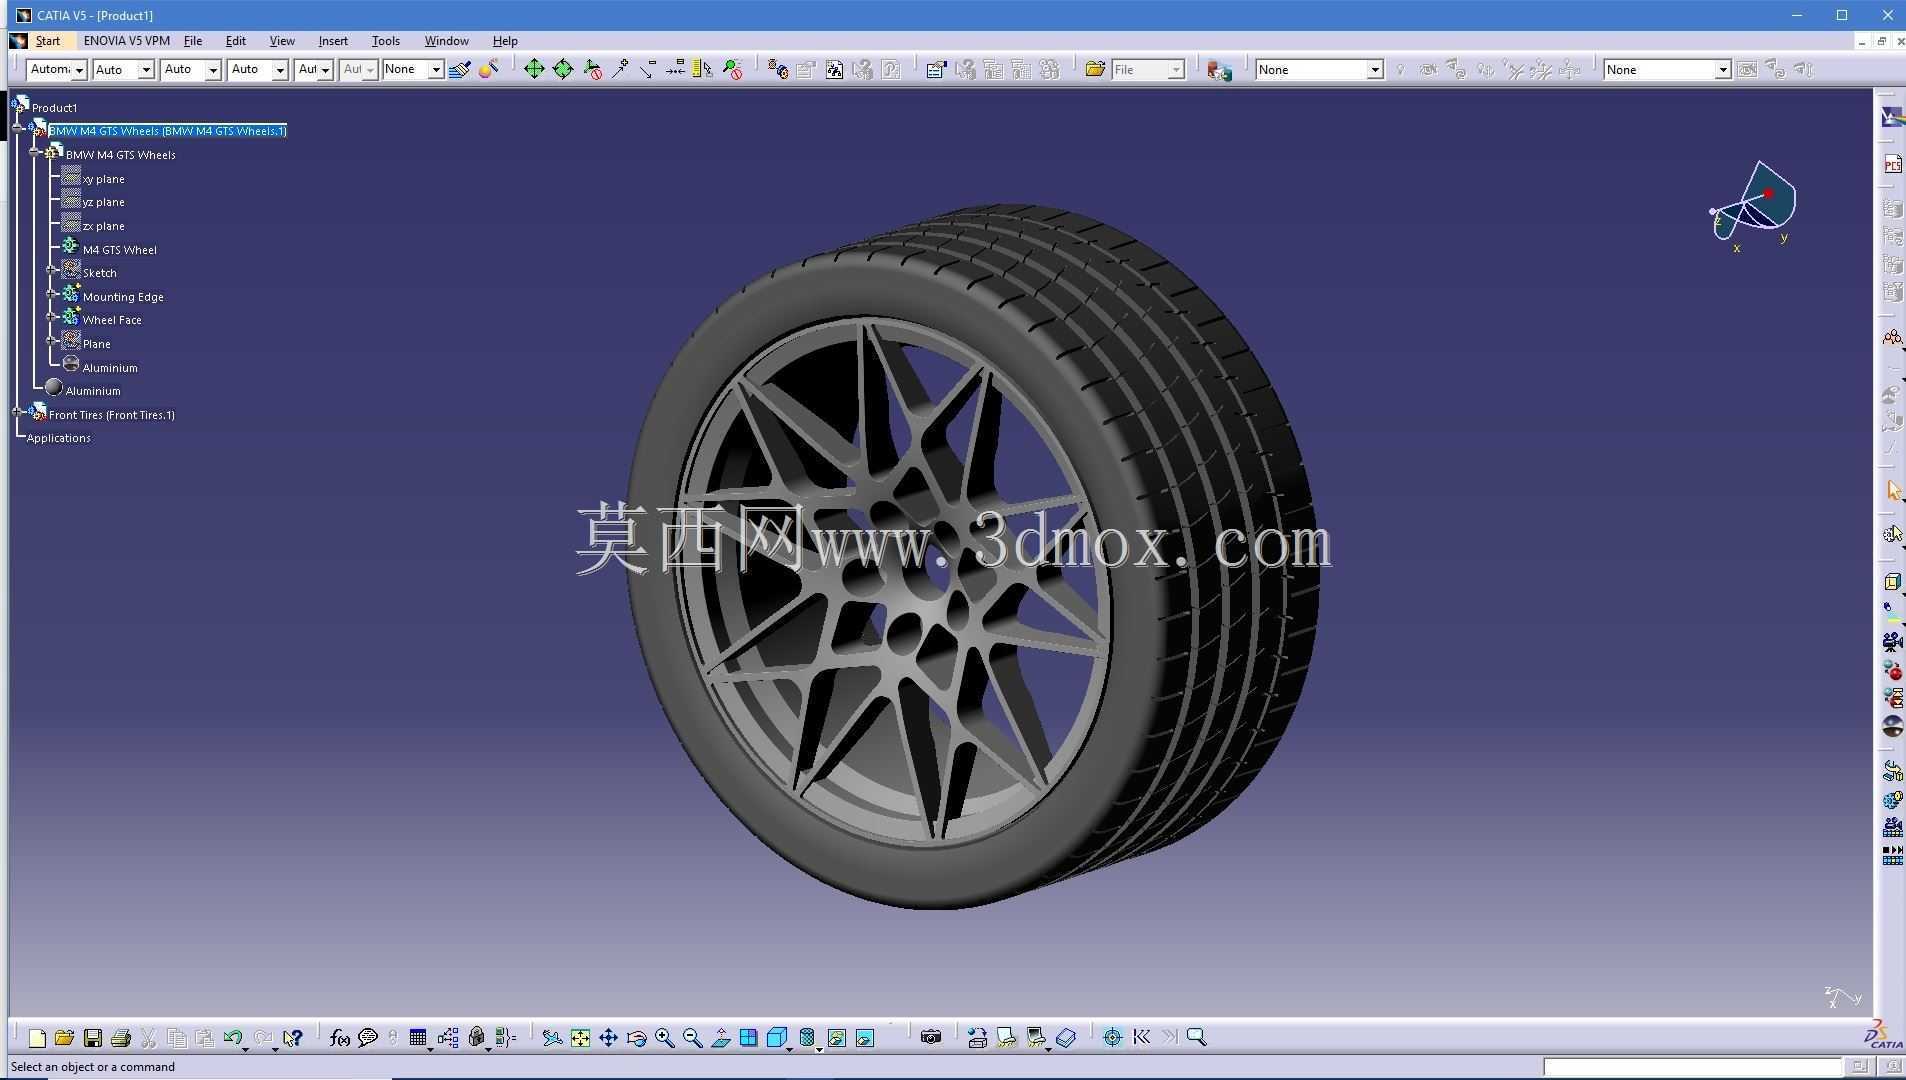The width and height of the screenshot is (1906, 1080).
Task: Expand the Mounting Edge node
Action: click(52, 295)
